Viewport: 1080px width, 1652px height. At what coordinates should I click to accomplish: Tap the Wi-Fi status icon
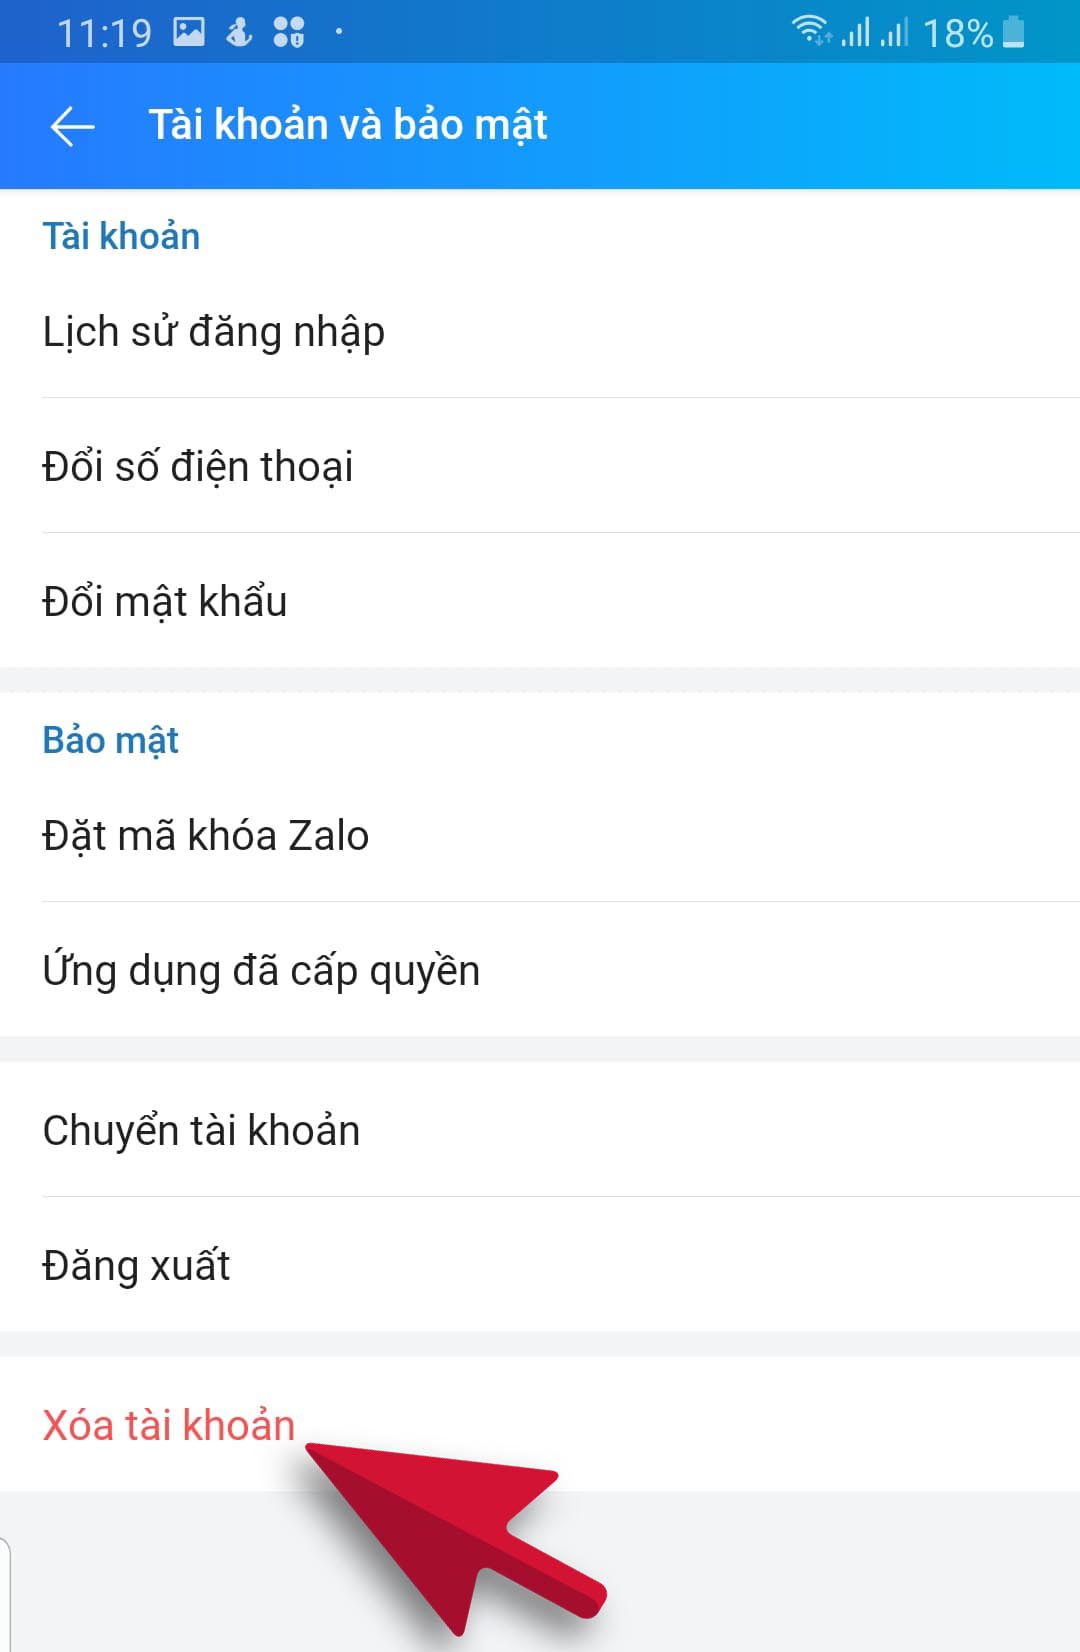click(811, 32)
